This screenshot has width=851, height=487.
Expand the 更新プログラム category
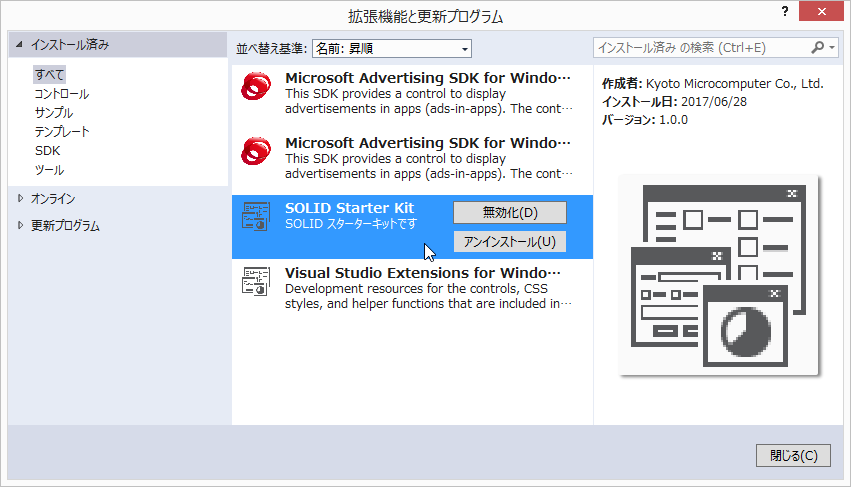tap(19, 226)
